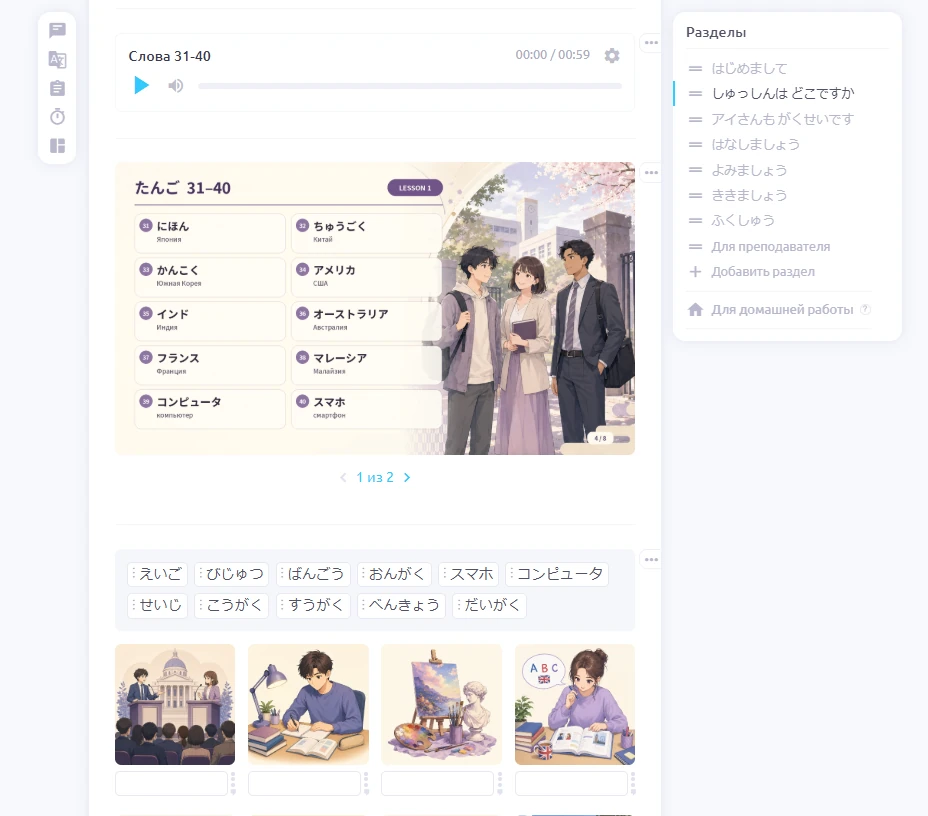The image size is (928, 816).
Task: Open the はじめまして section
Action: (749, 69)
